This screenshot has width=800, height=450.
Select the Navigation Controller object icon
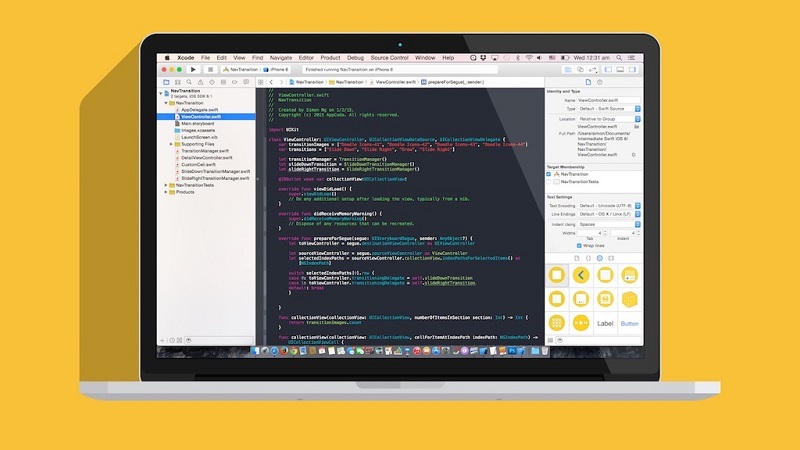pos(581,275)
